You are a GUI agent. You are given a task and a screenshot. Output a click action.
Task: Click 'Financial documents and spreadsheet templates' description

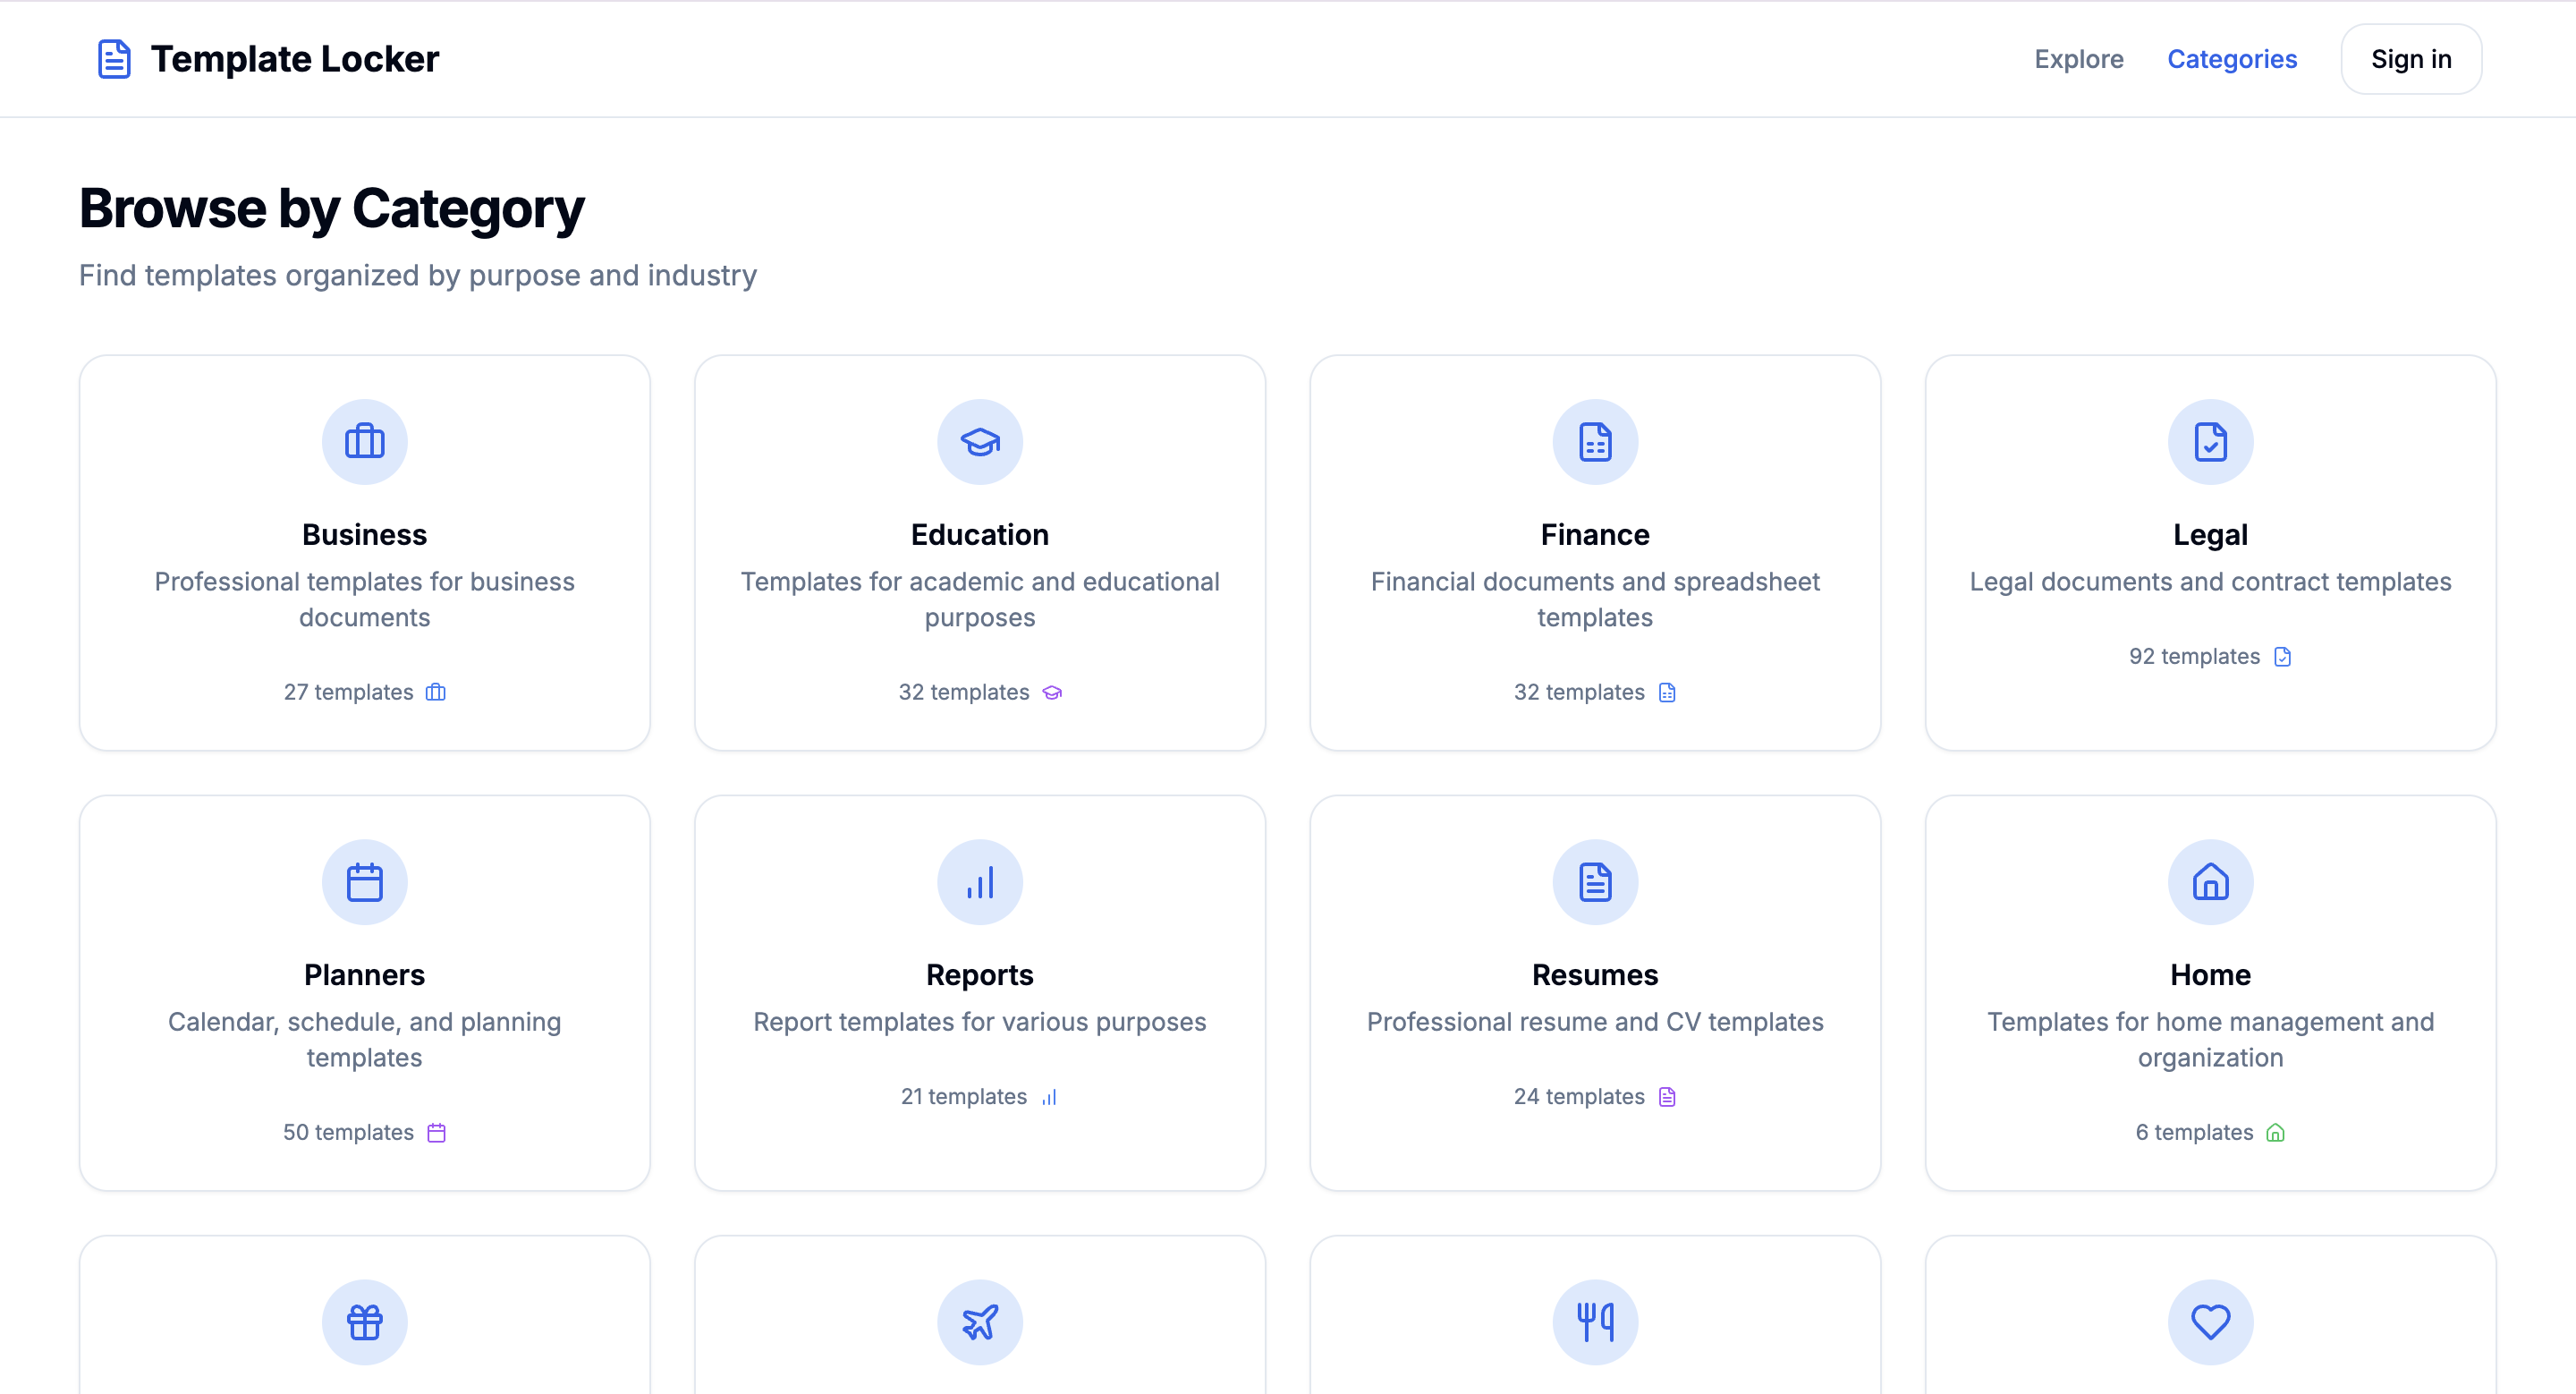(x=1595, y=599)
